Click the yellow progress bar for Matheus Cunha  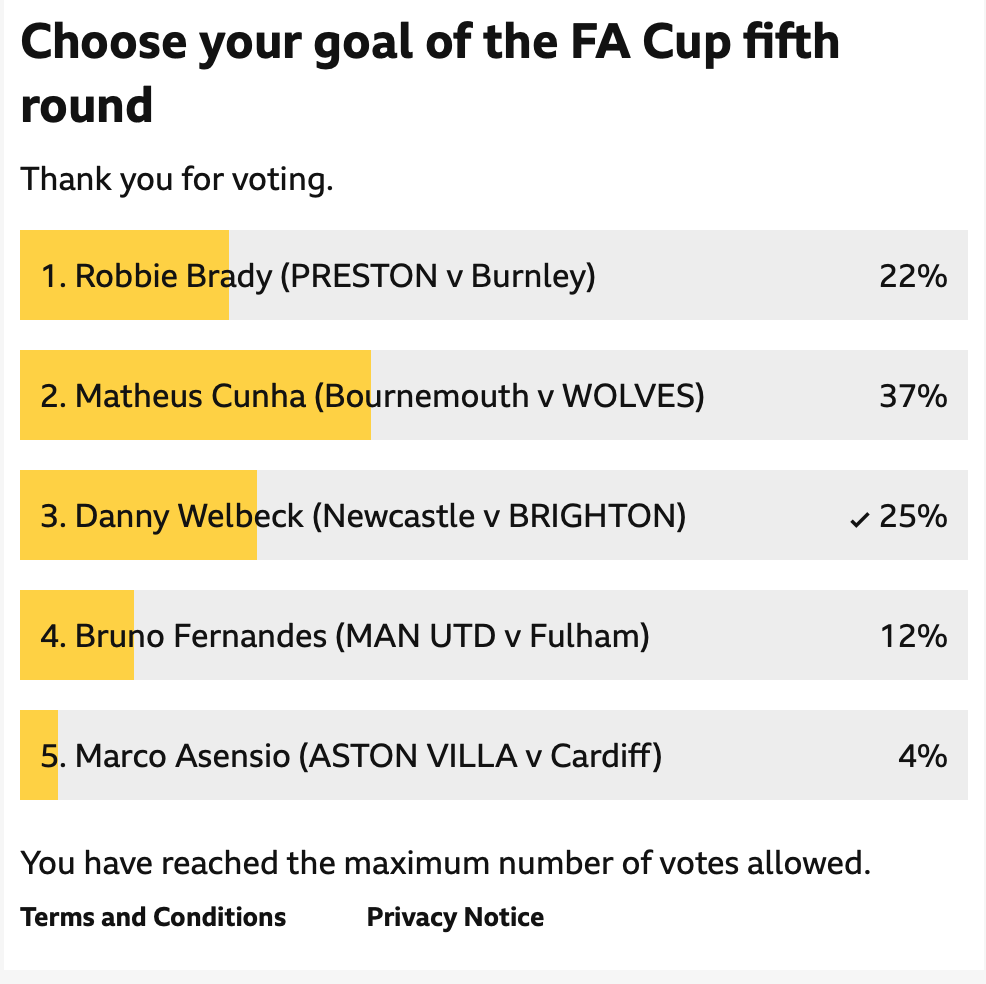pyautogui.click(x=196, y=395)
